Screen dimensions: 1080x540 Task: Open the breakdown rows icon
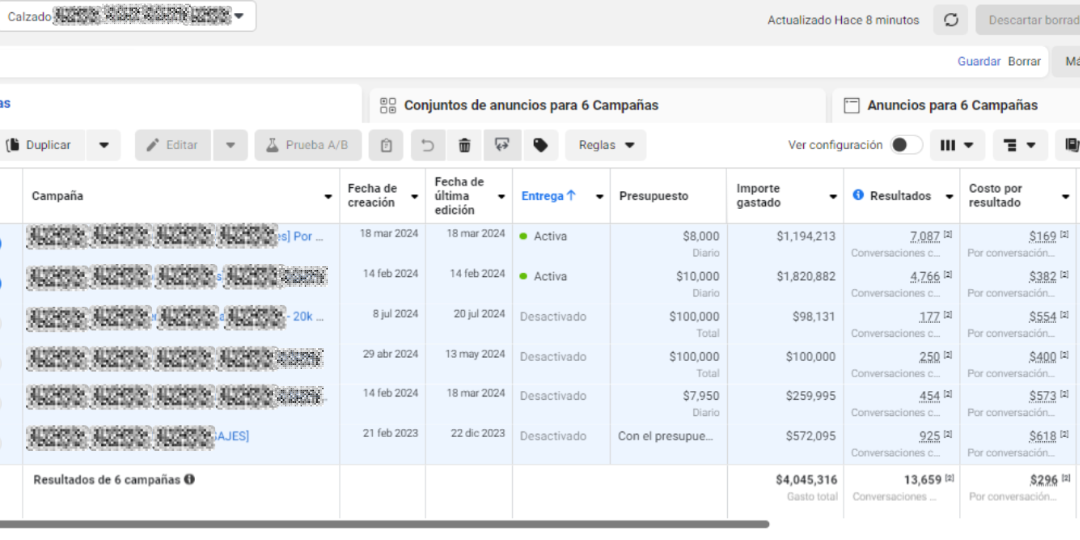[1020, 145]
